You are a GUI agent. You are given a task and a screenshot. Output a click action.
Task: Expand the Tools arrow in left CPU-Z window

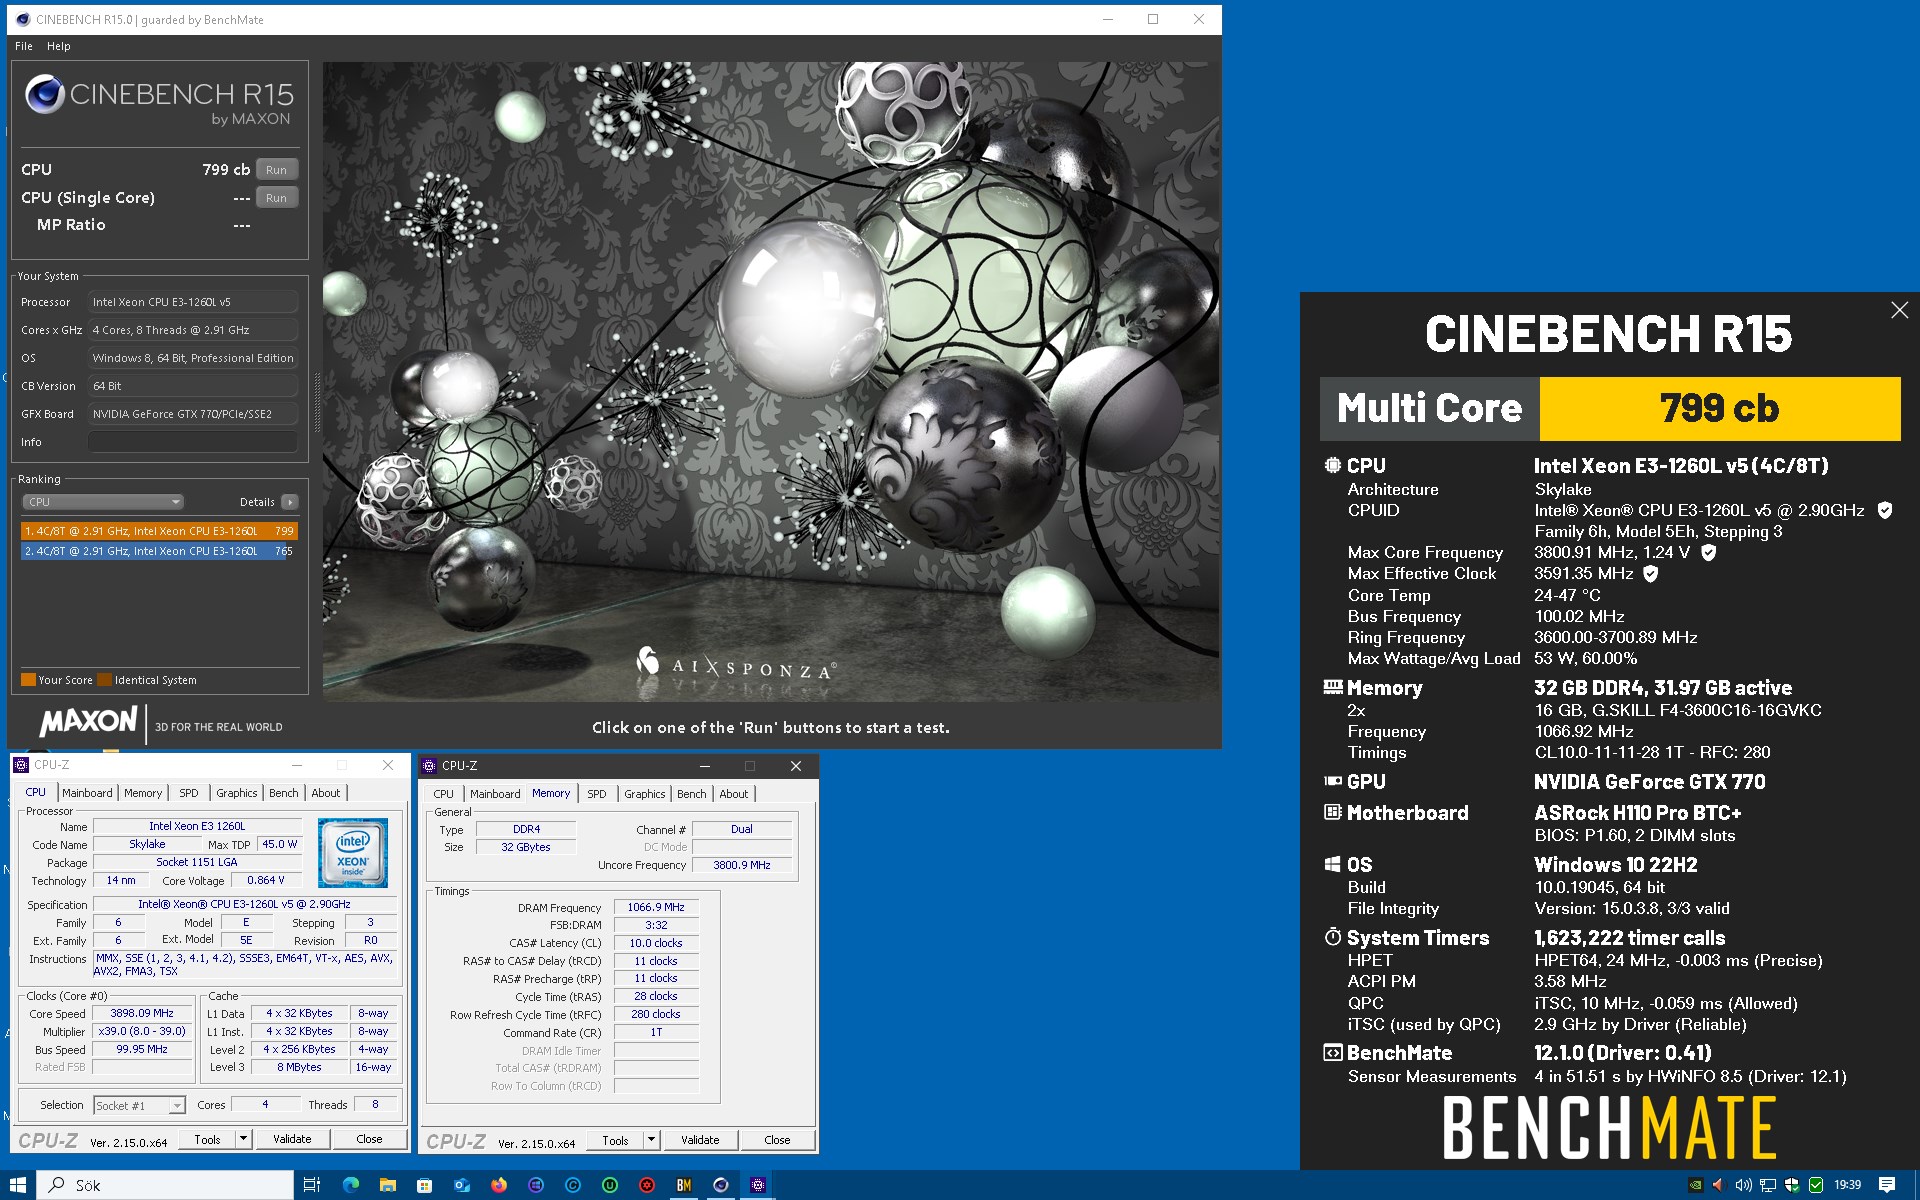click(243, 1139)
